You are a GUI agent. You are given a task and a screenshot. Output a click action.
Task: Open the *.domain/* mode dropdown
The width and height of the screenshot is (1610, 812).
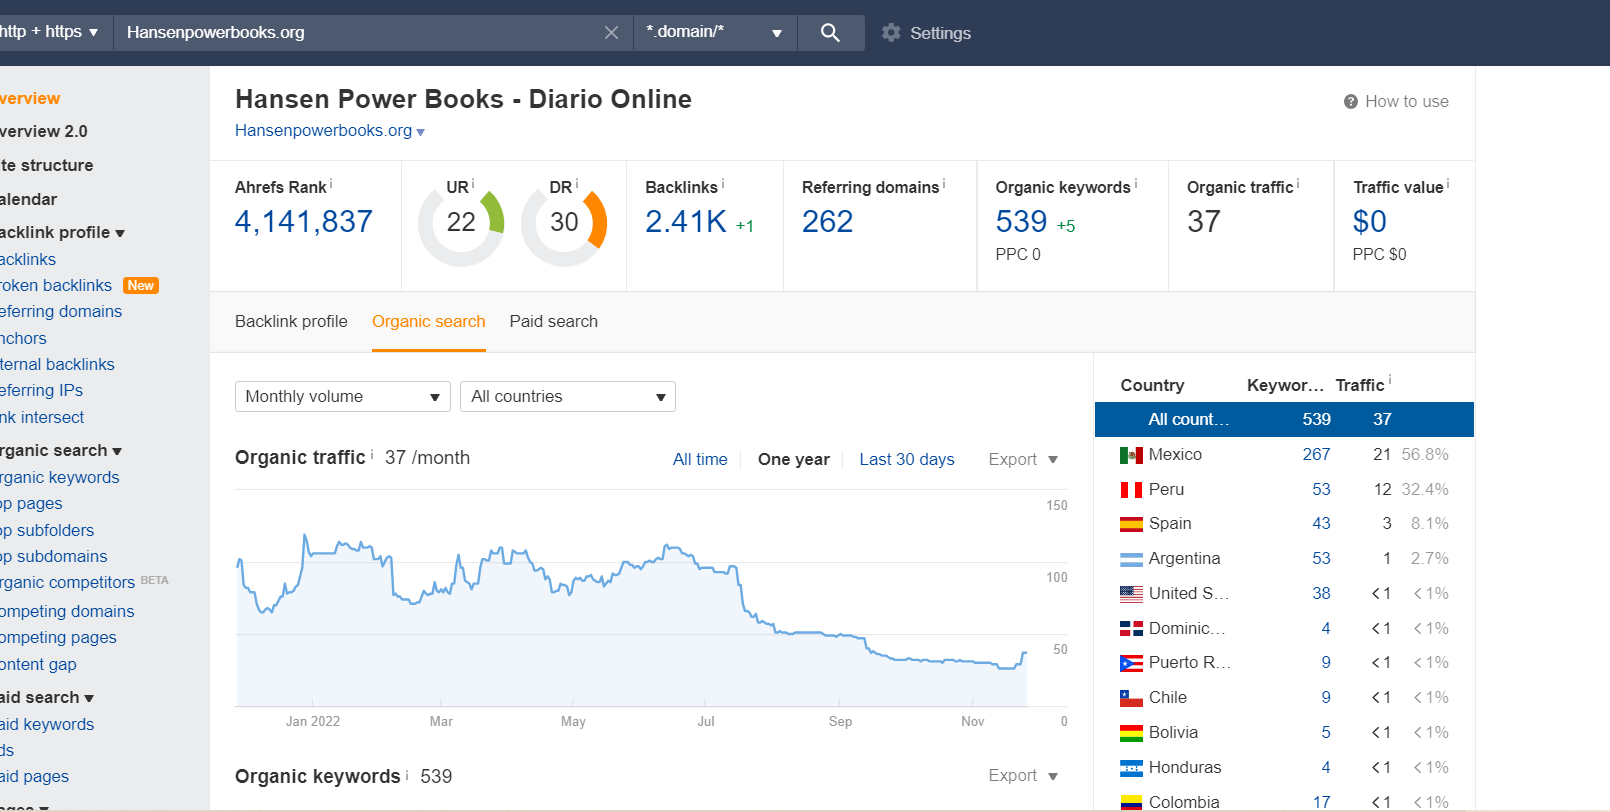(715, 32)
